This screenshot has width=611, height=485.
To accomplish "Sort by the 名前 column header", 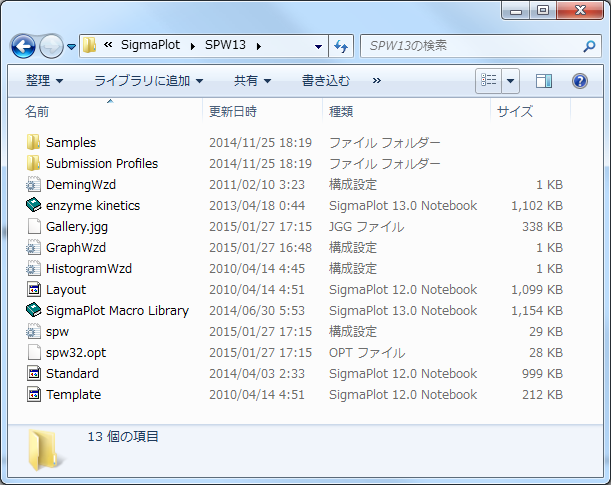I will (104, 112).
